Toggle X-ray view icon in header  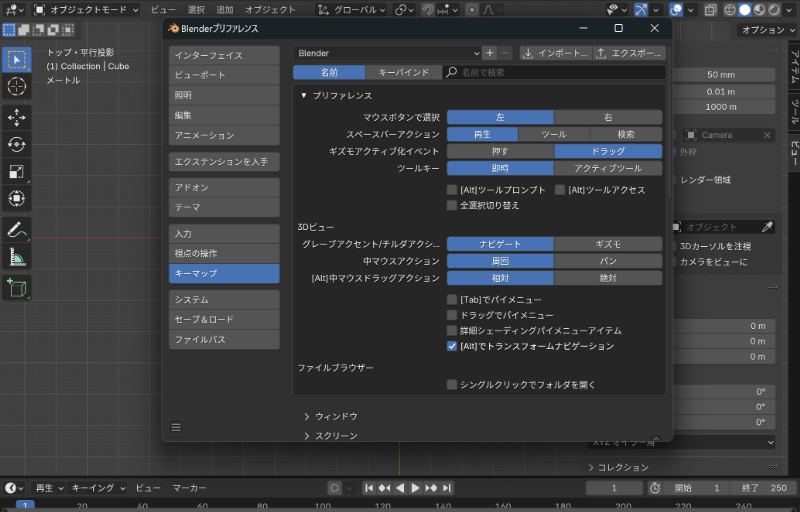pos(710,10)
